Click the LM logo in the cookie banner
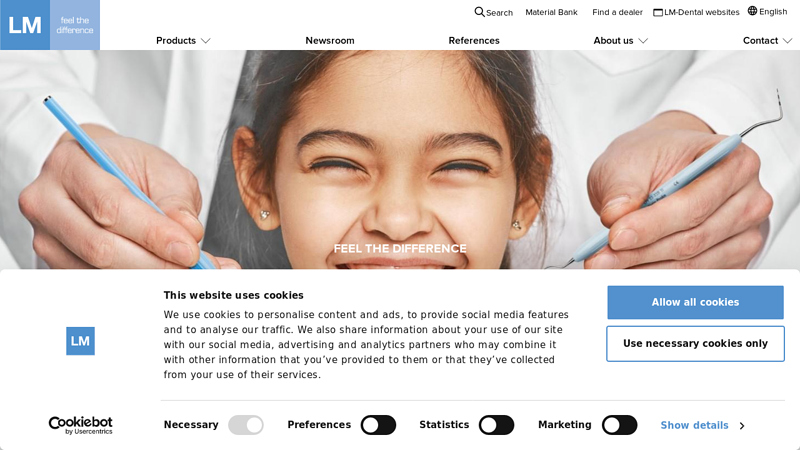This screenshot has height=450, width=800. click(80, 341)
